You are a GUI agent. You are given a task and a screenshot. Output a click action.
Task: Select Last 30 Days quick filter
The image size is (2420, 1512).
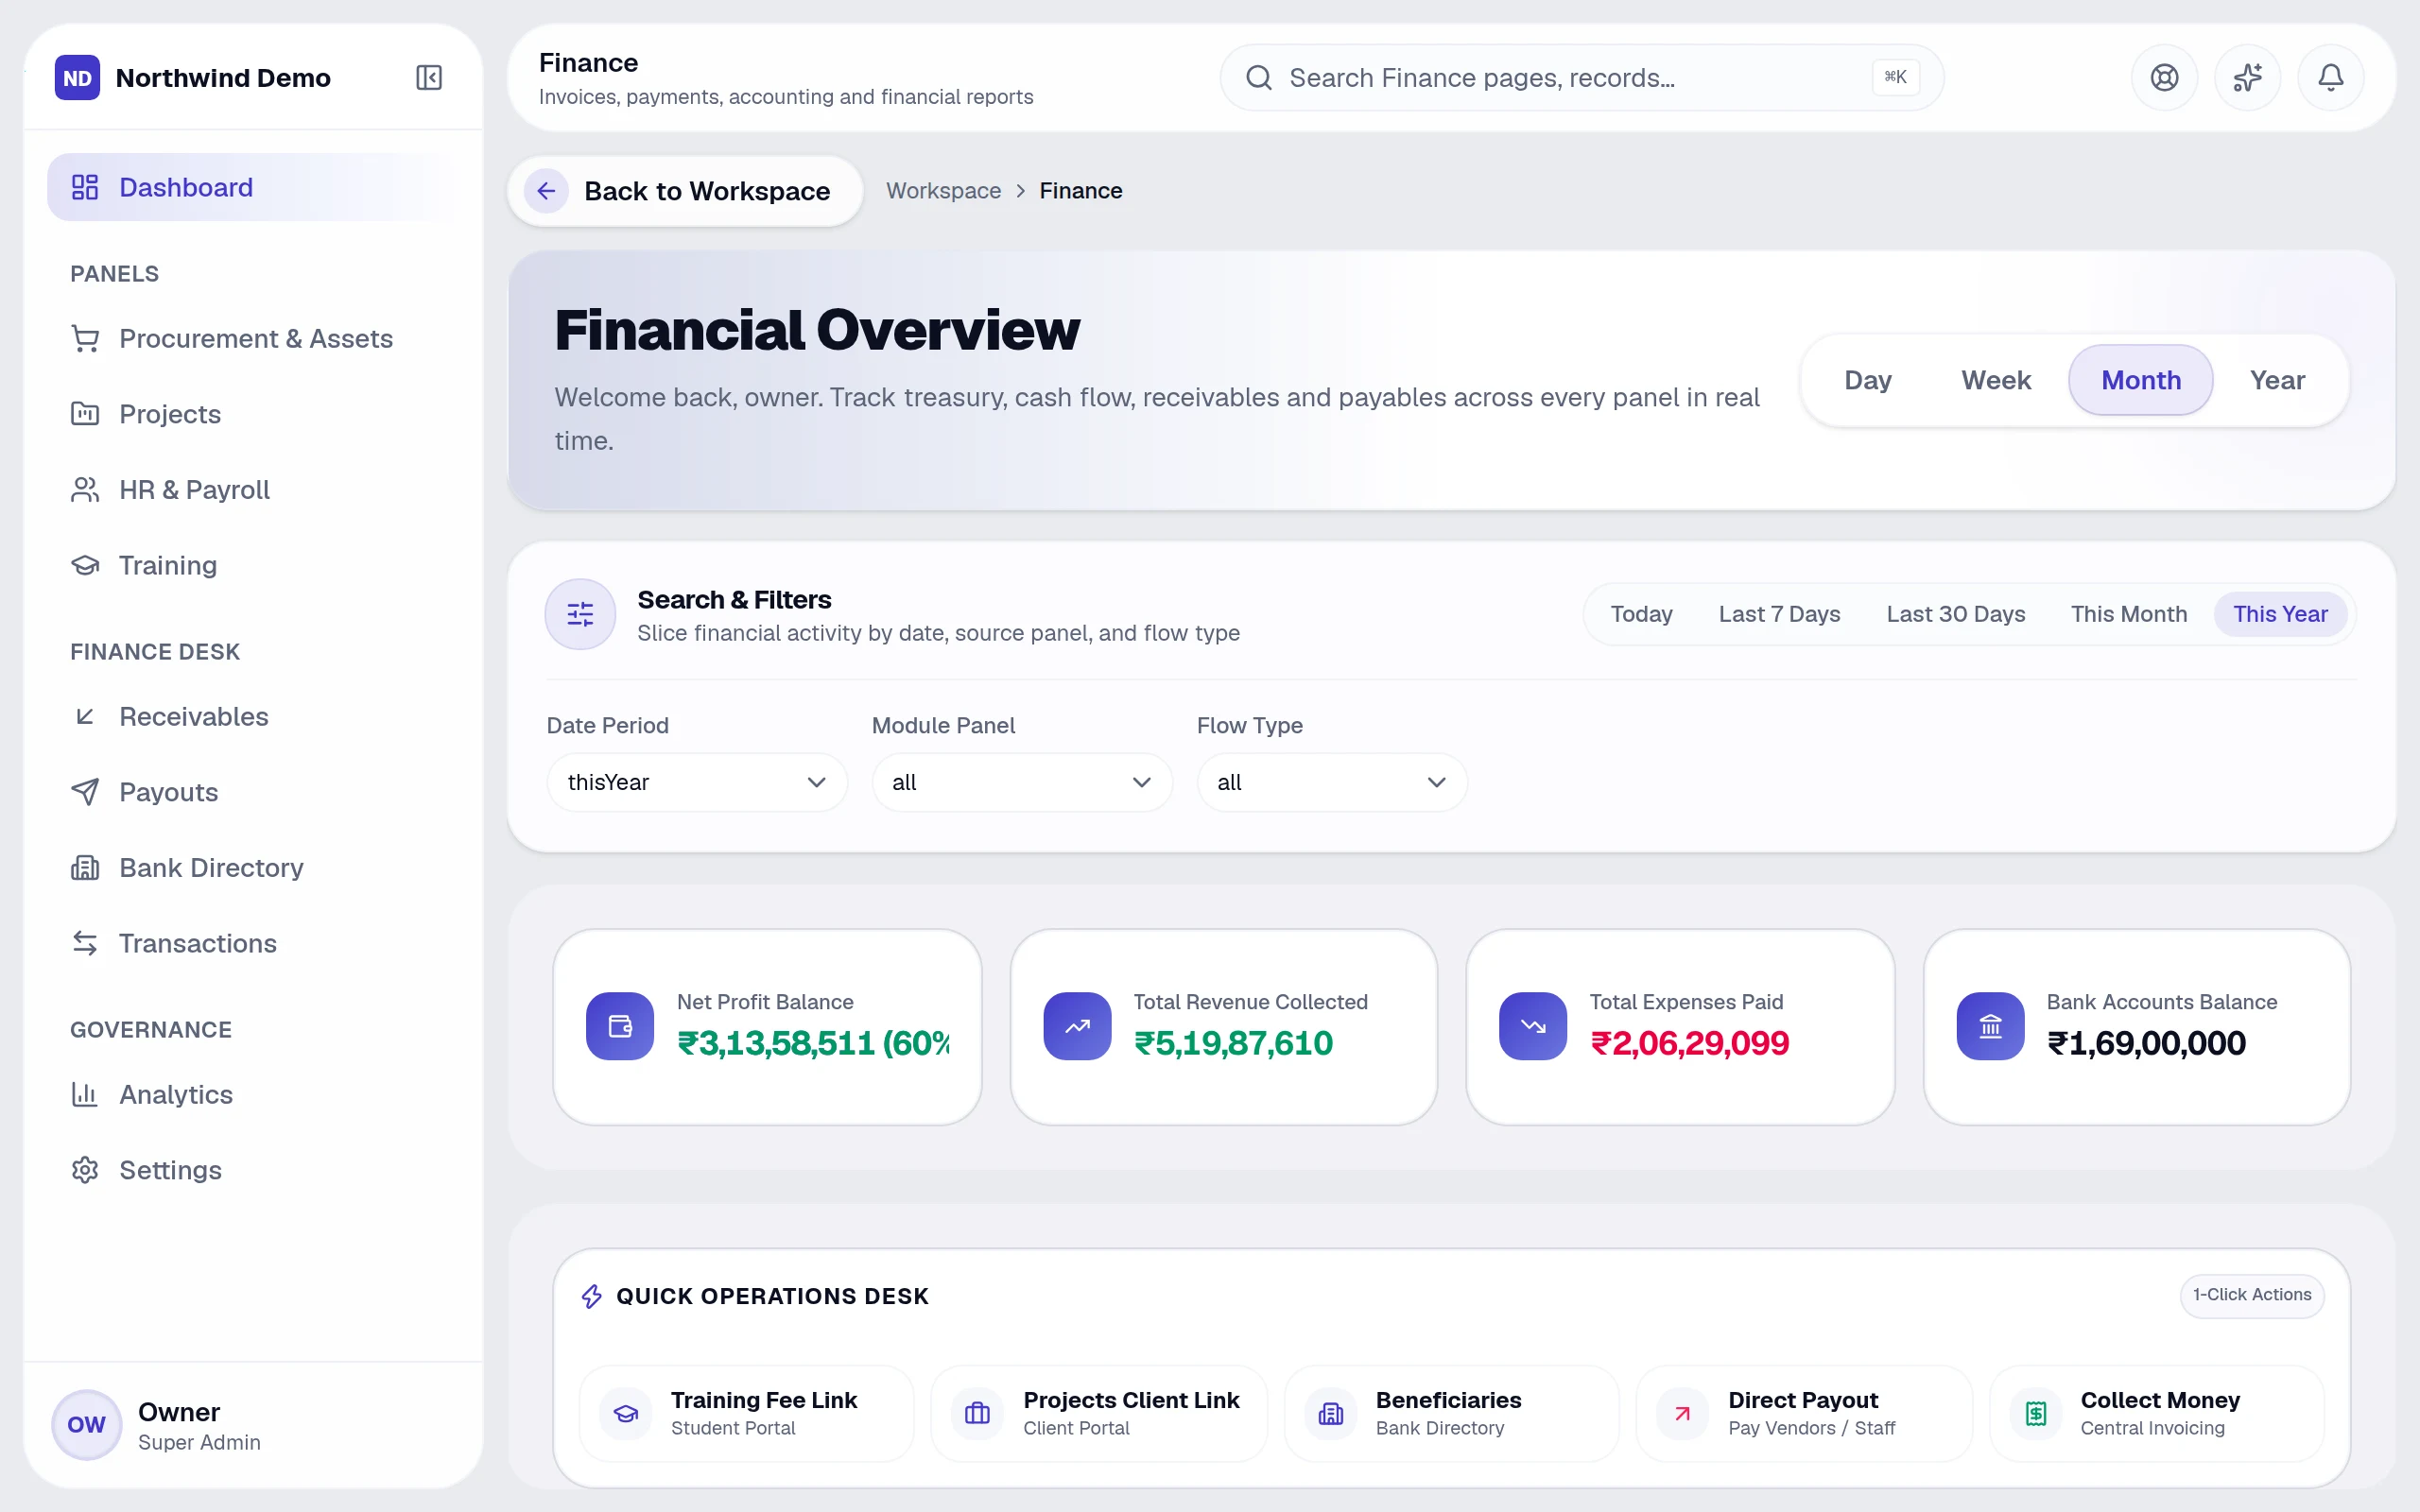[1955, 614]
